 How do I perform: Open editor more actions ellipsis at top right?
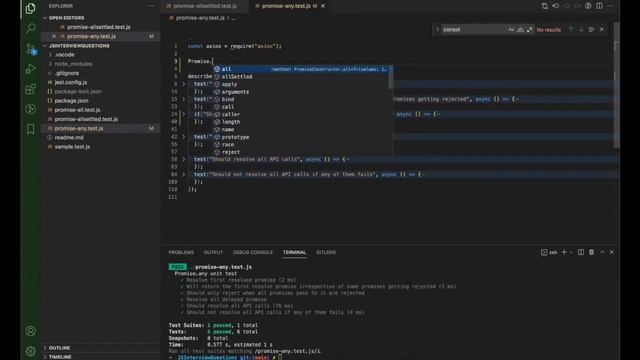610,6
